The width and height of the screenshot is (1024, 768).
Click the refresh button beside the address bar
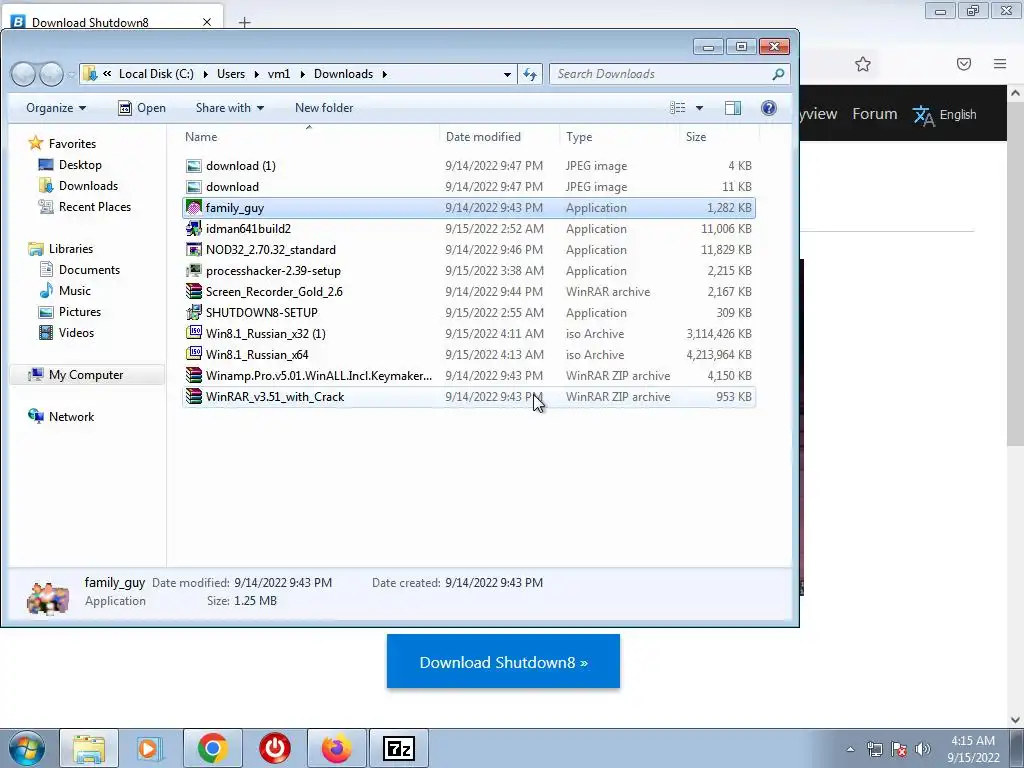(530, 74)
